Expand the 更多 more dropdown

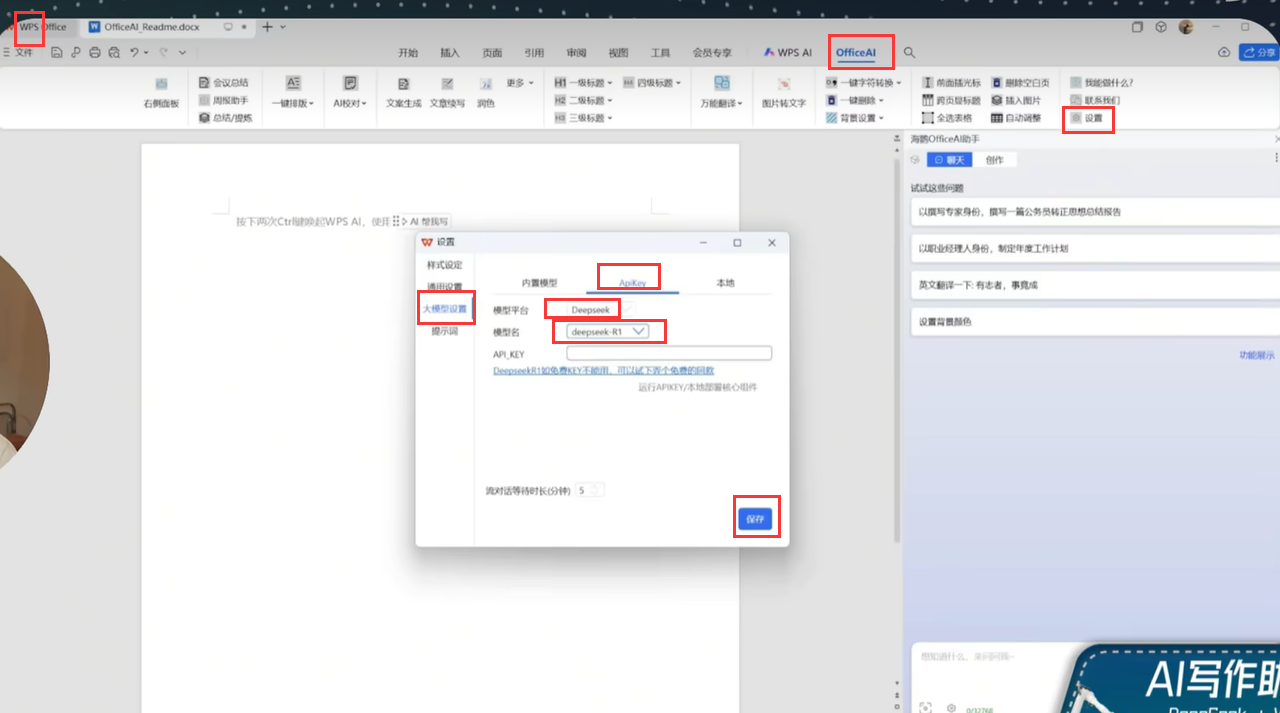tap(520, 83)
